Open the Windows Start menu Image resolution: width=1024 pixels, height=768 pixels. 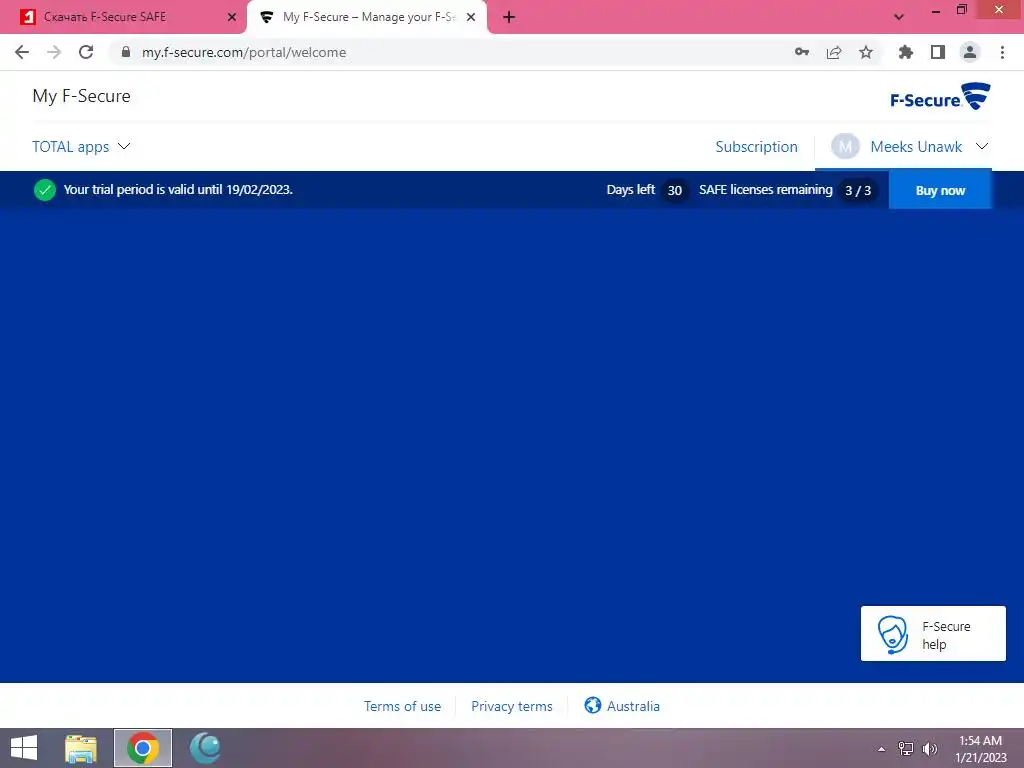(24, 748)
